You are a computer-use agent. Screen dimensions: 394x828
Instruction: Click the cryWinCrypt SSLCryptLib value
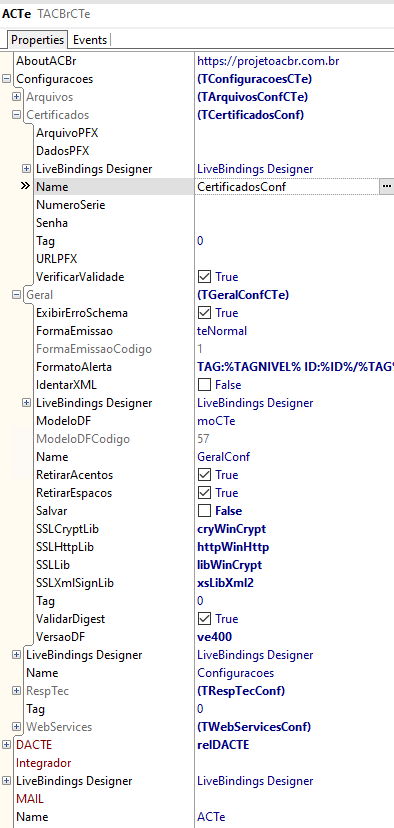click(x=231, y=529)
